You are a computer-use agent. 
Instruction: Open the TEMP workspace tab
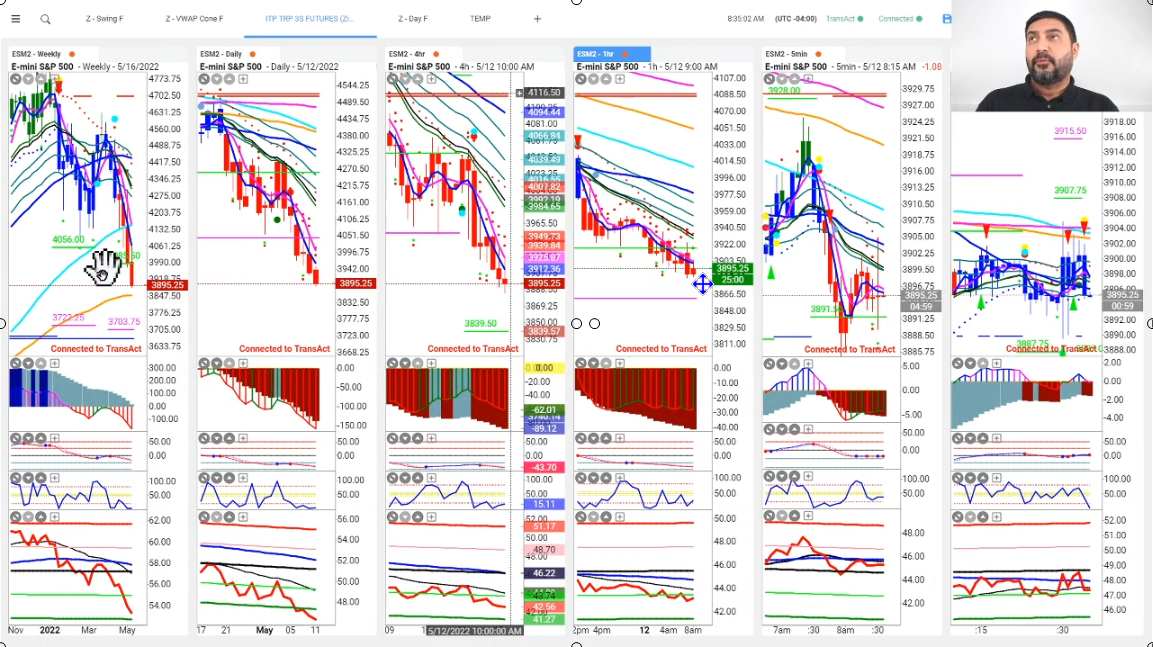480,19
